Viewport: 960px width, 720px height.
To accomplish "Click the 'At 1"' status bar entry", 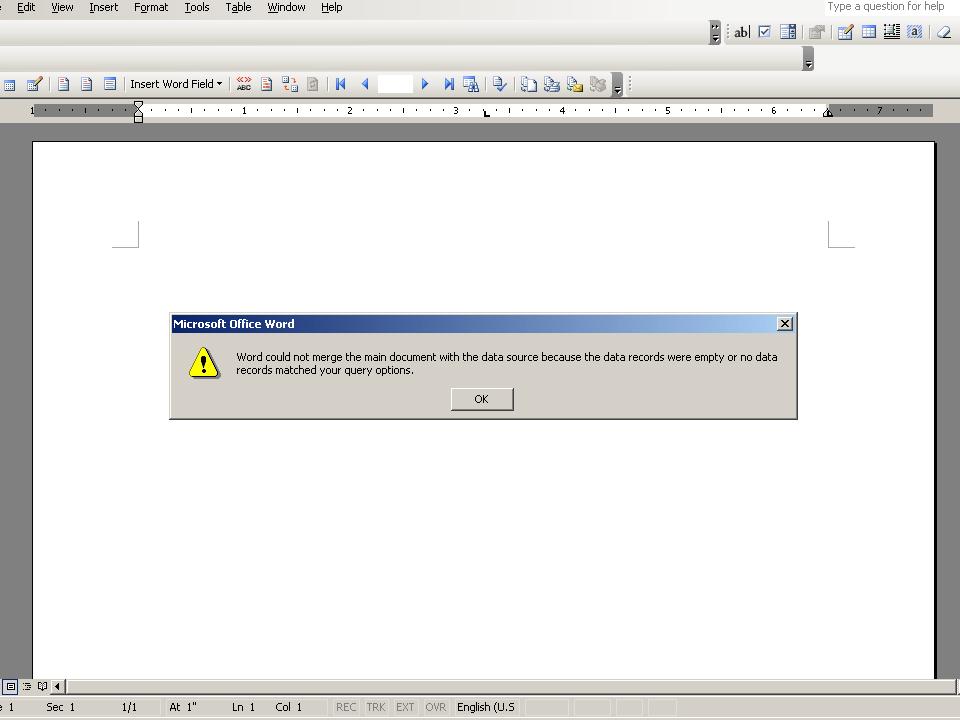I will click(183, 707).
